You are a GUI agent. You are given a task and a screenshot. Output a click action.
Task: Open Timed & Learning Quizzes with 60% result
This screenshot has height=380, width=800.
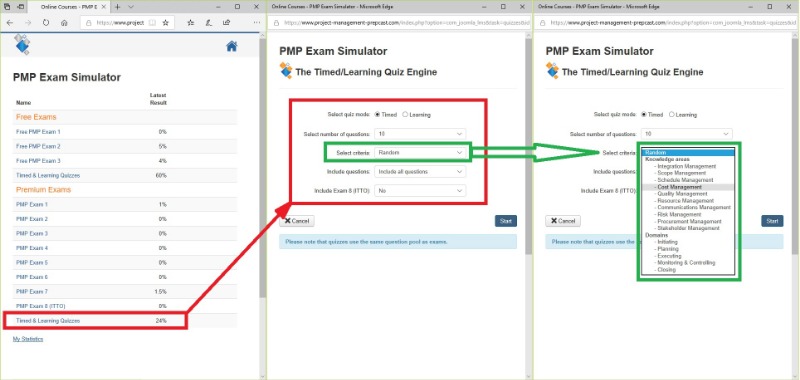48,175
